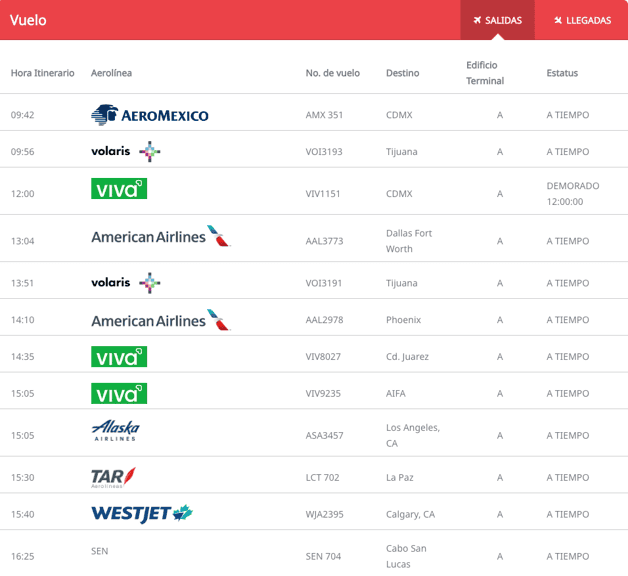Click American Airlines logo for Phoenix flight
628x576 pixels.
[160, 320]
